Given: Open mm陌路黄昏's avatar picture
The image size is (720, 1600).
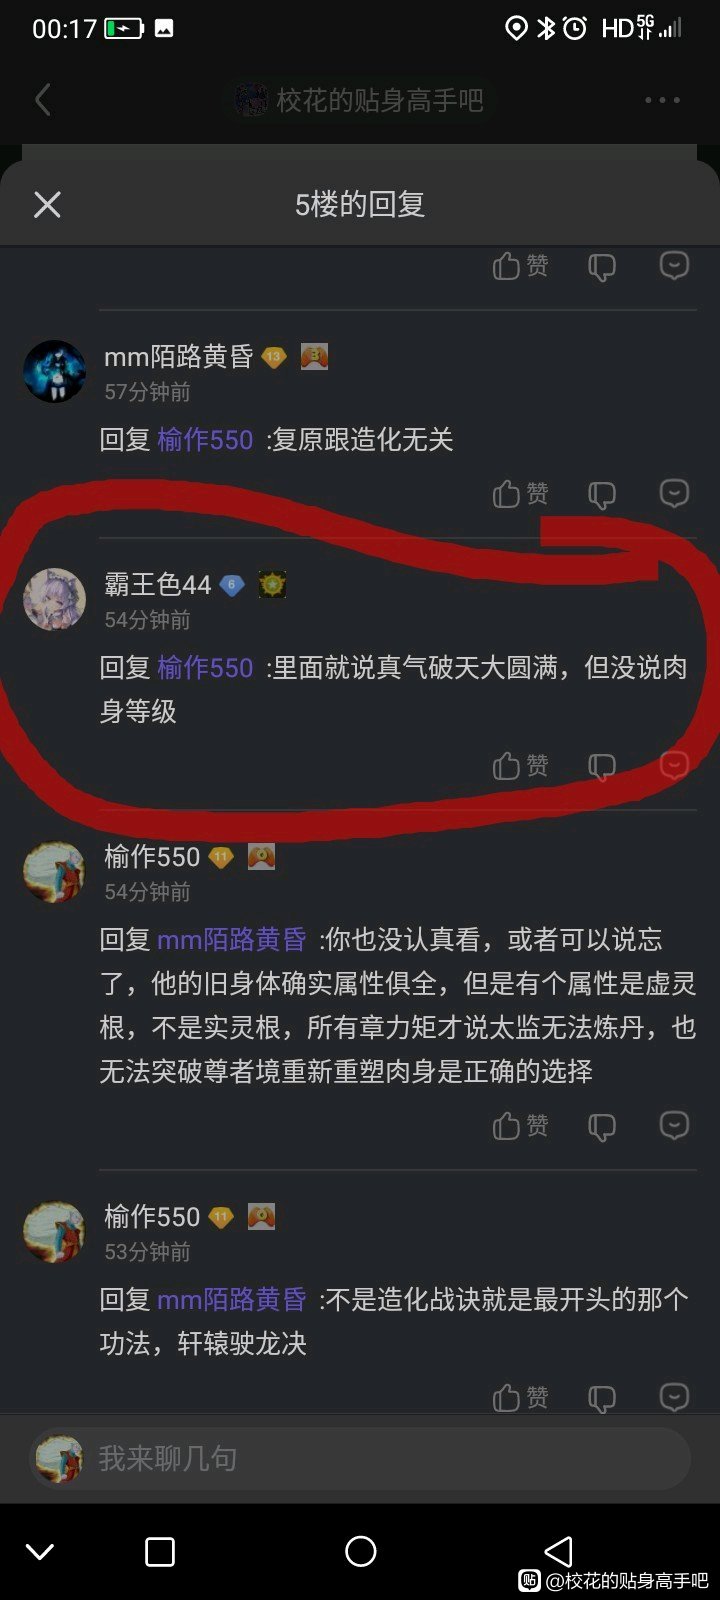Looking at the screenshot, I should tap(54, 371).
